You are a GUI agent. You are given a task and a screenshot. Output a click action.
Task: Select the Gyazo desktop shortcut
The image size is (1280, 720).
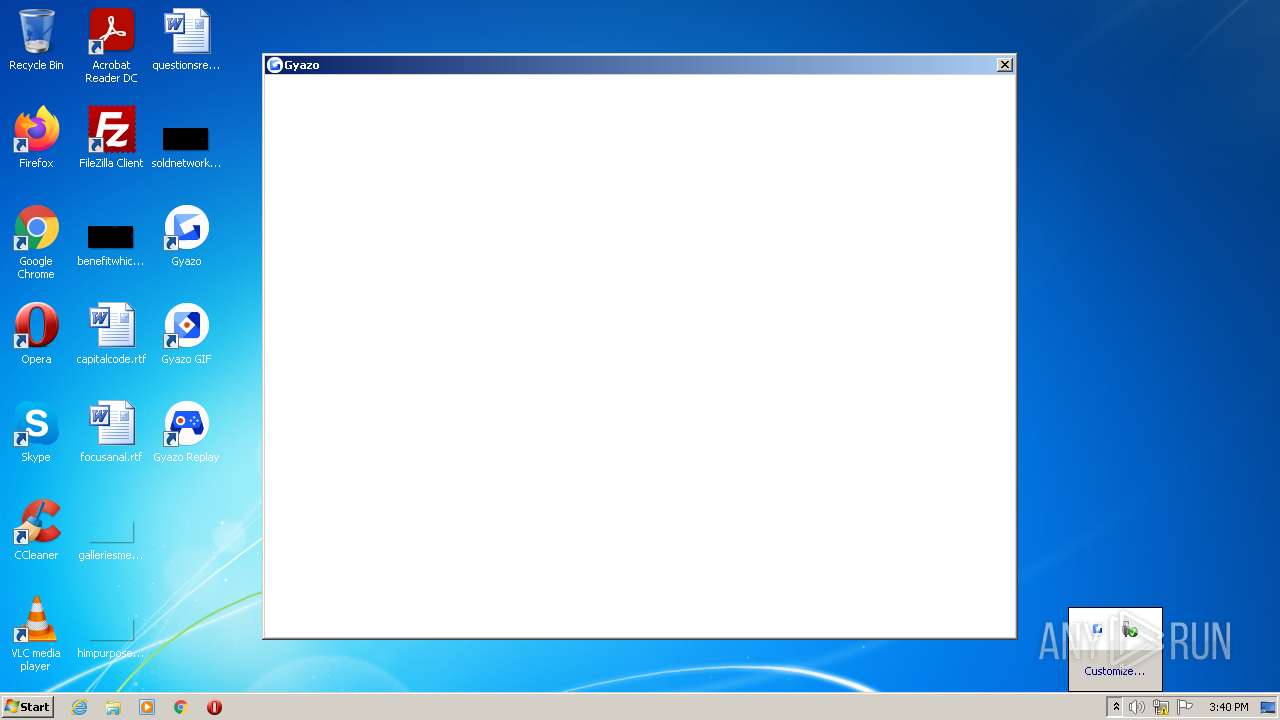pos(186,236)
